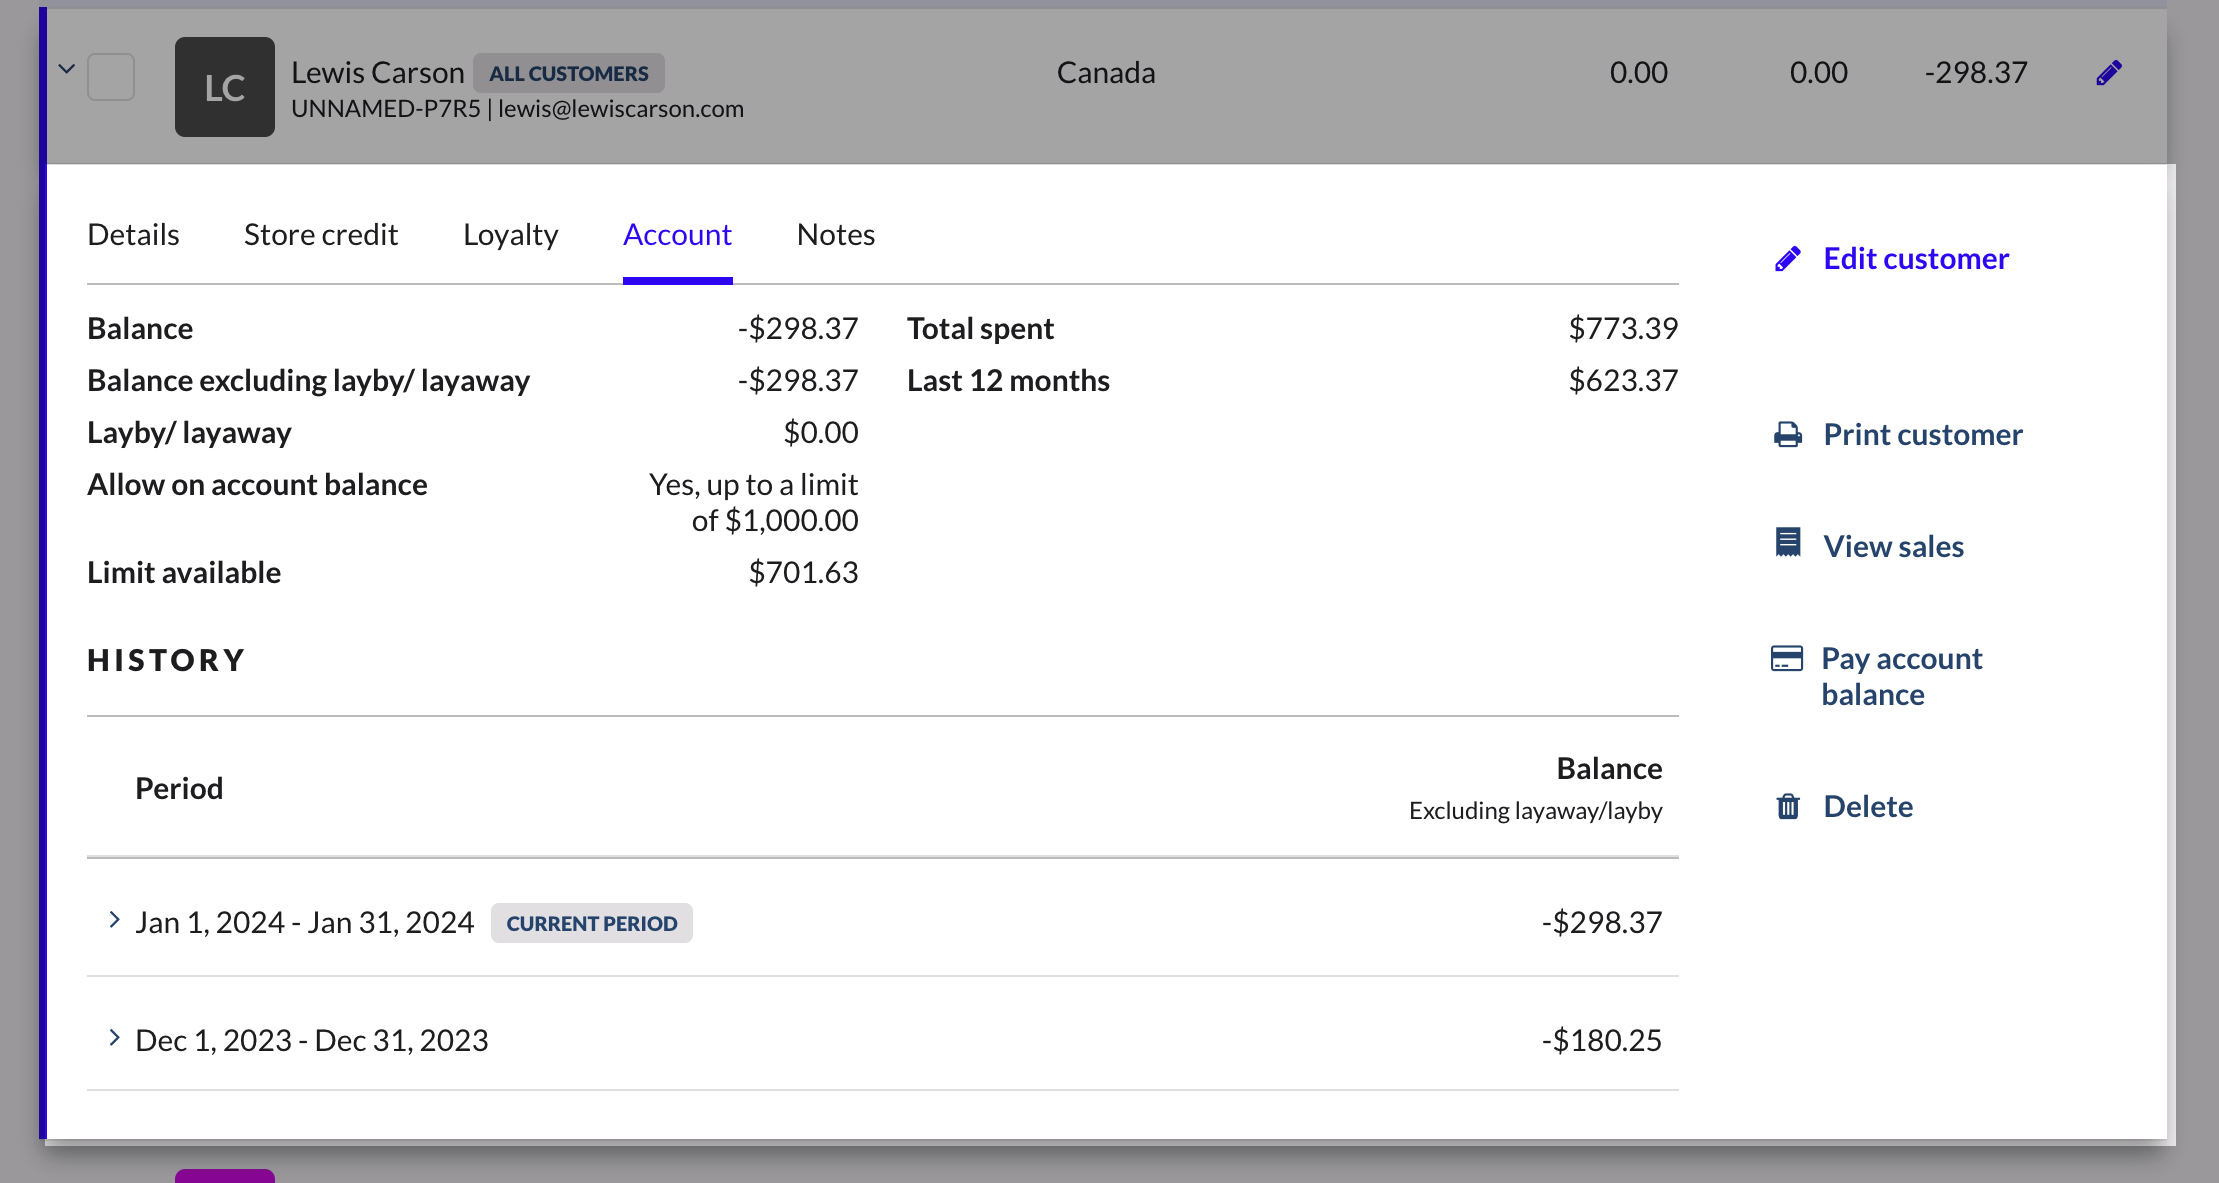Switch to the Details tab
The image size is (2219, 1183).
[x=133, y=234]
